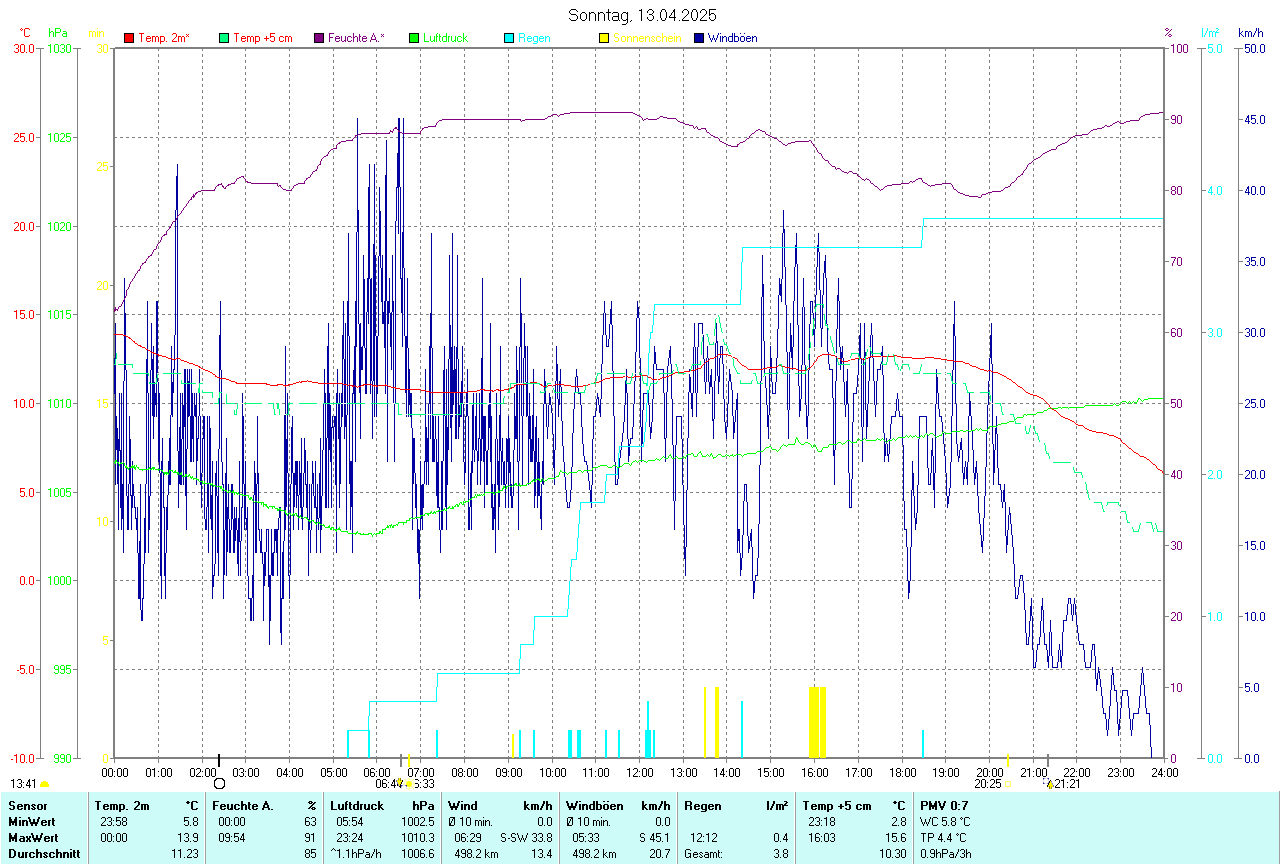Click the max wind value S-SW 33.8
1280x864 pixels.
[x=526, y=838]
